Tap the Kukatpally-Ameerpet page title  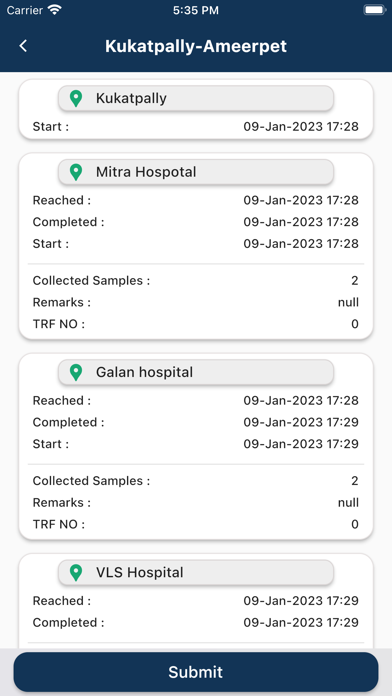(196, 46)
